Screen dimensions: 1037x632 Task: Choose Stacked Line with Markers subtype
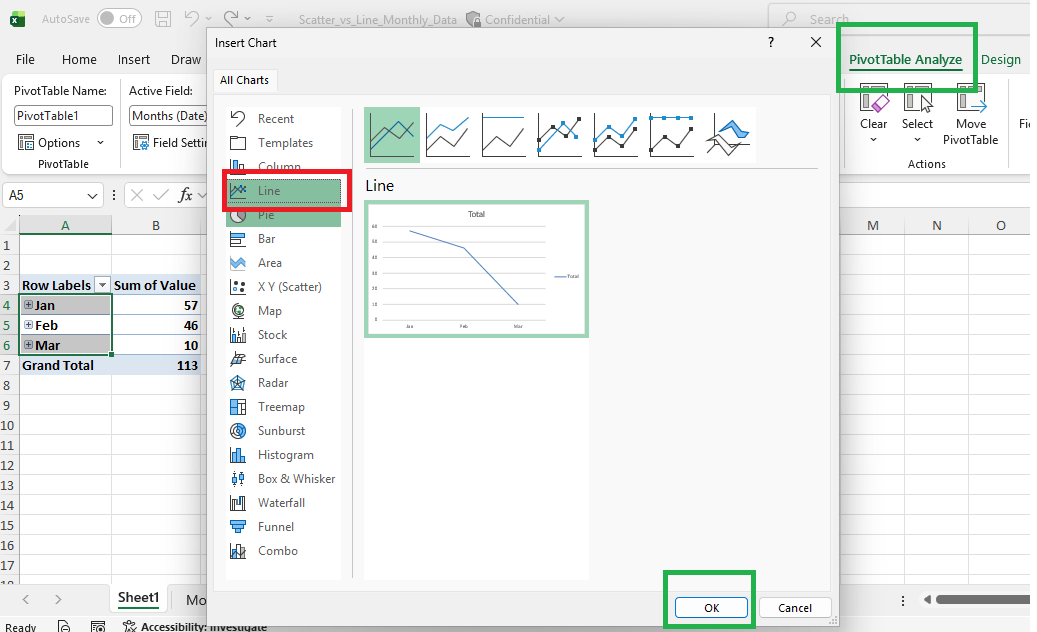[x=615, y=135]
